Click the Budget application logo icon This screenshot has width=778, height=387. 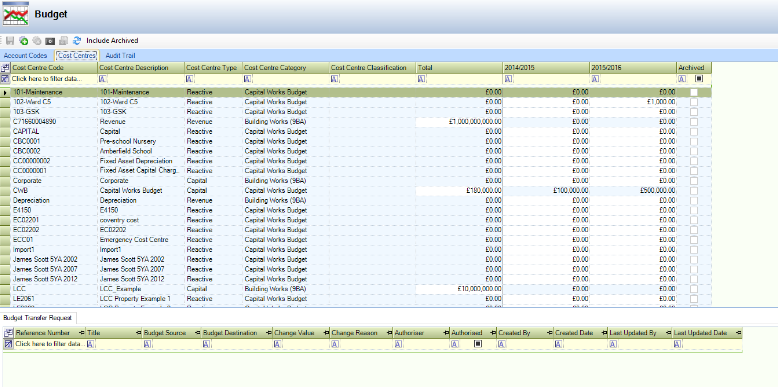16,14
